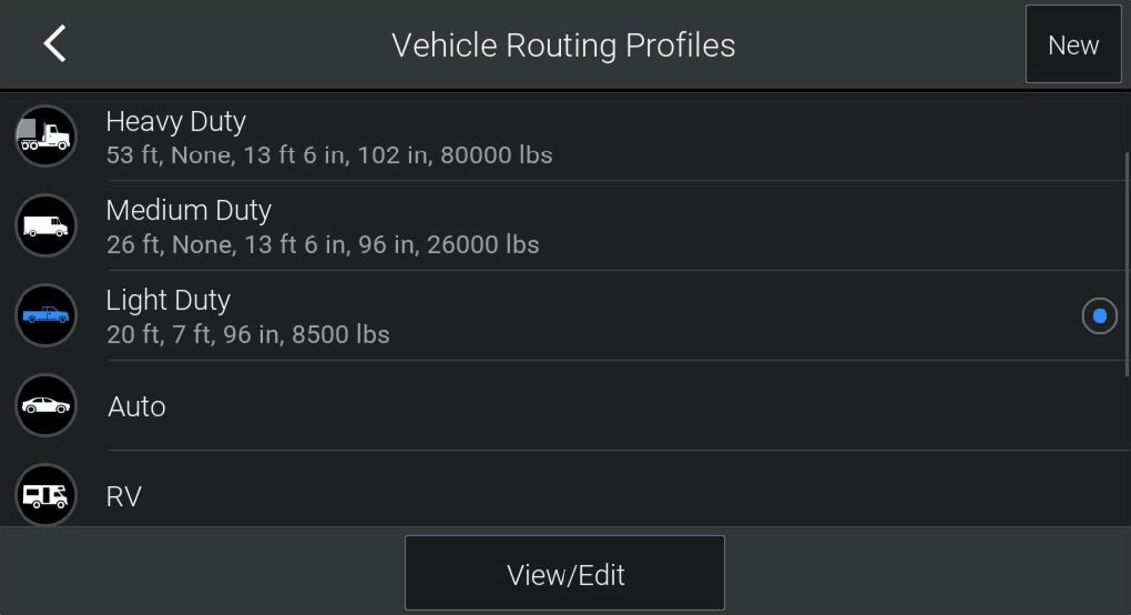Click the Vehicle Routing Profiles title

click(x=563, y=45)
